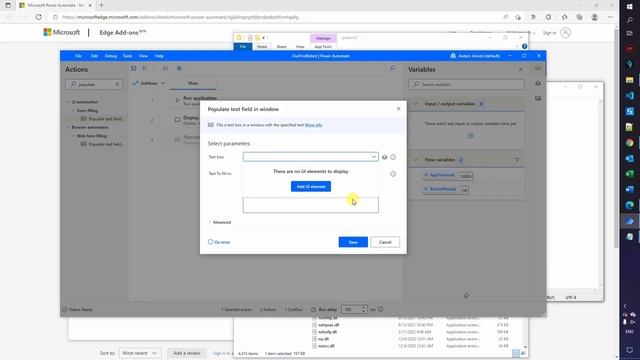Viewport: 640px width, 360px height.
Task: Click the File tab in File Explorer window
Action: coord(243,47)
